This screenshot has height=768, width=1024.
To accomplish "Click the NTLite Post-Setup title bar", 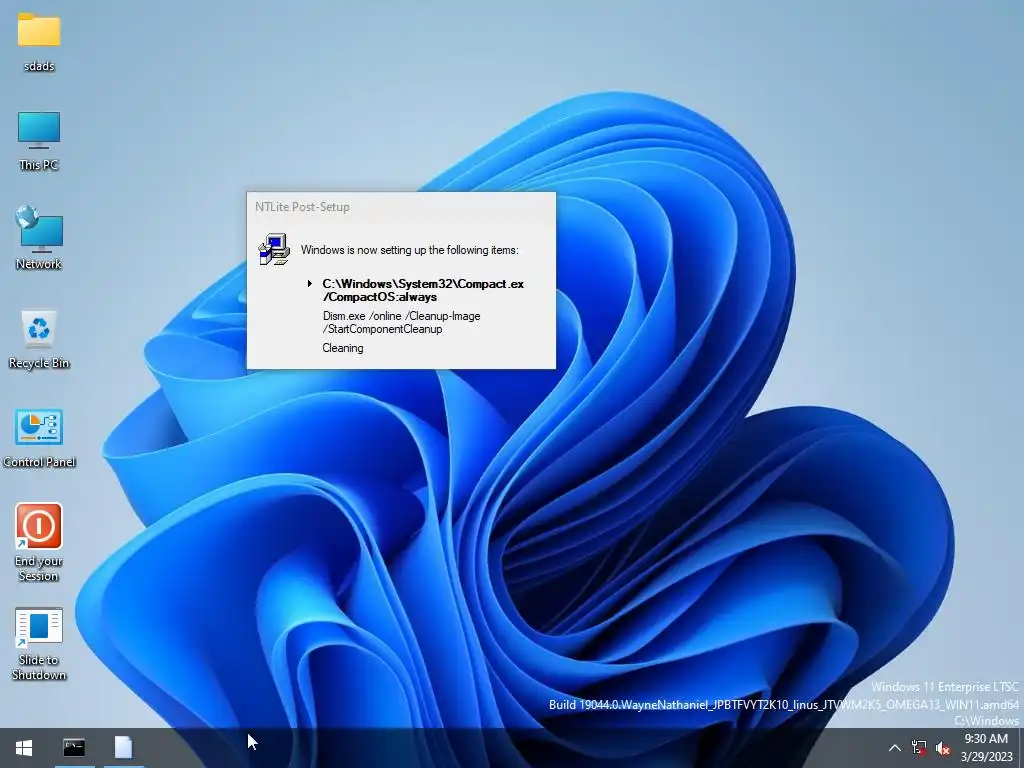I will pos(401,207).
